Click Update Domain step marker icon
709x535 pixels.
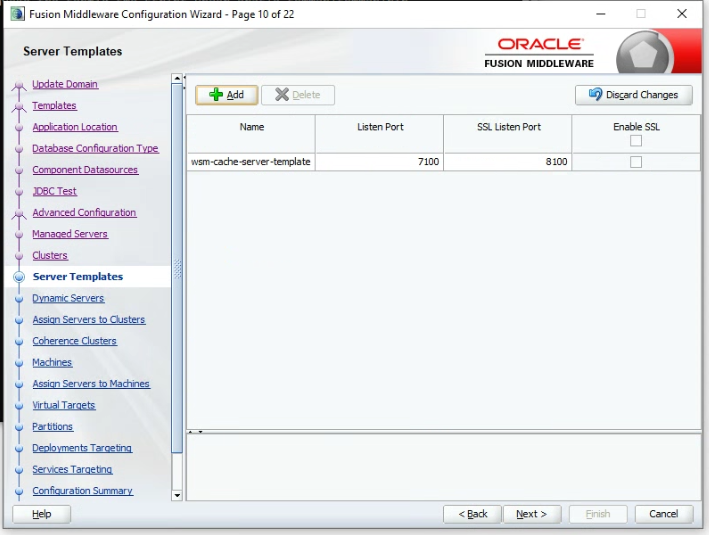click(x=19, y=85)
